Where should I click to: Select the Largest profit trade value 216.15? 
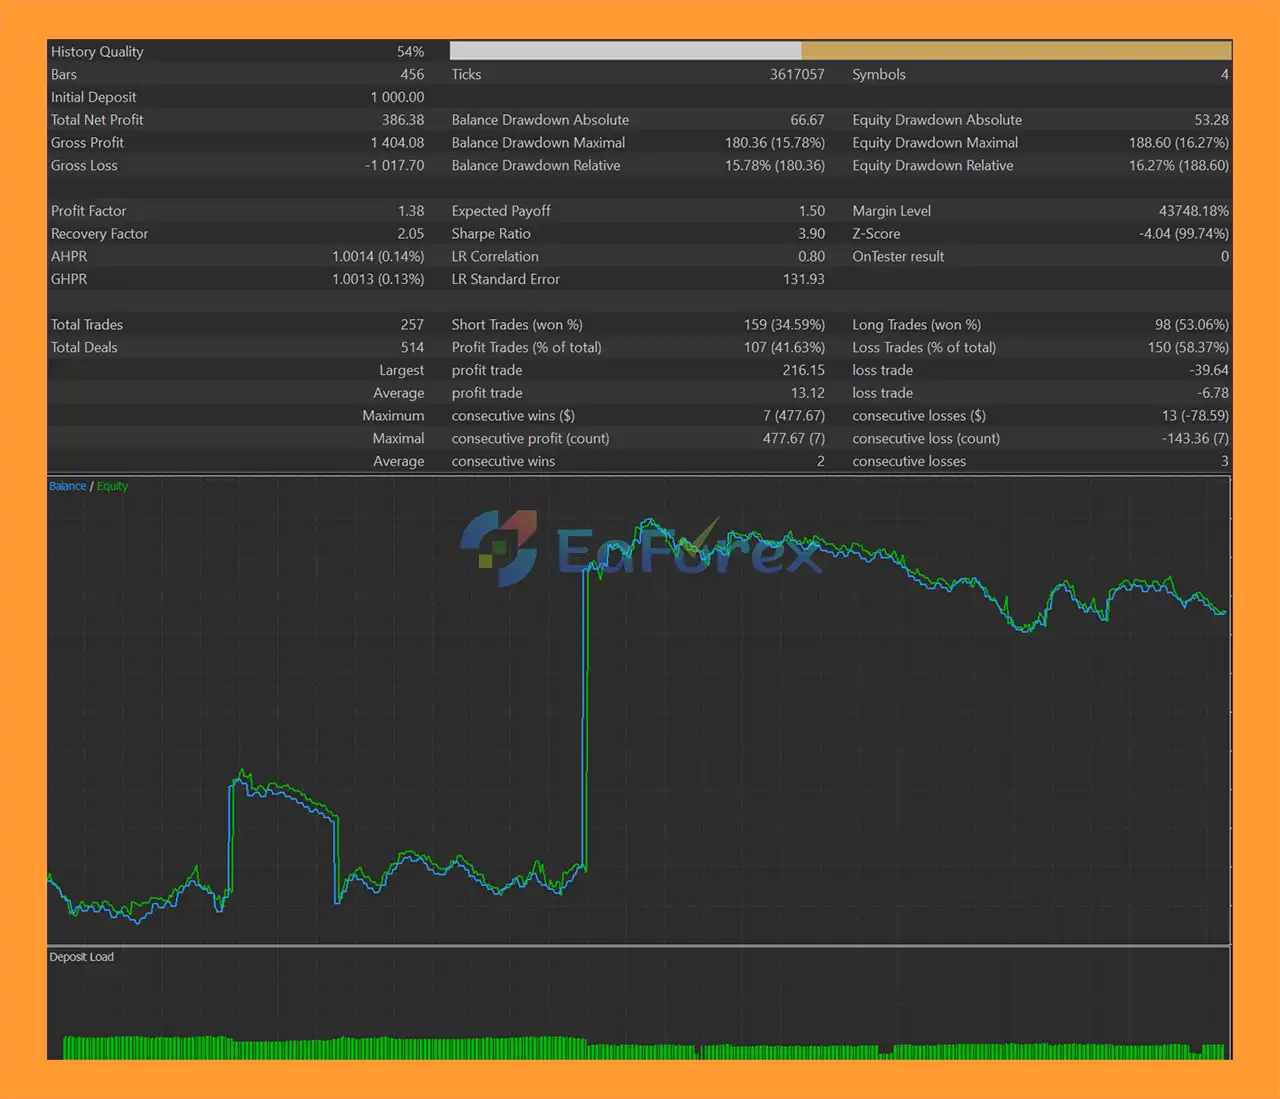(803, 370)
